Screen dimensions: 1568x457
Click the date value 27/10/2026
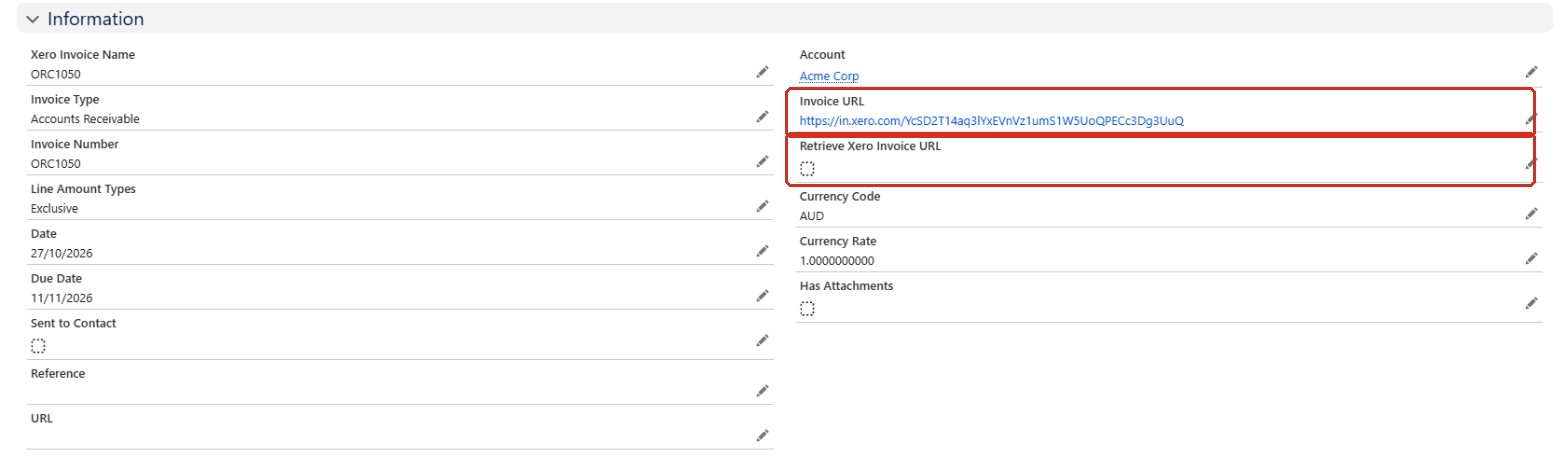(x=62, y=254)
